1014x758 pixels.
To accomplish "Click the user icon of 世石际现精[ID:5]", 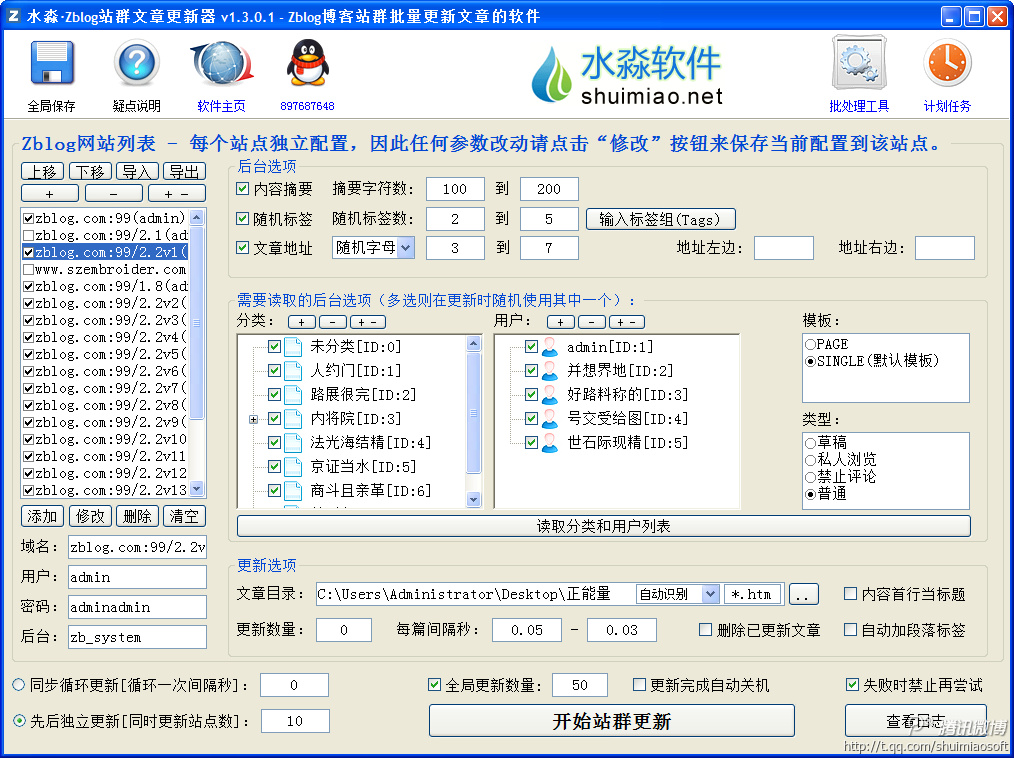I will 550,443.
